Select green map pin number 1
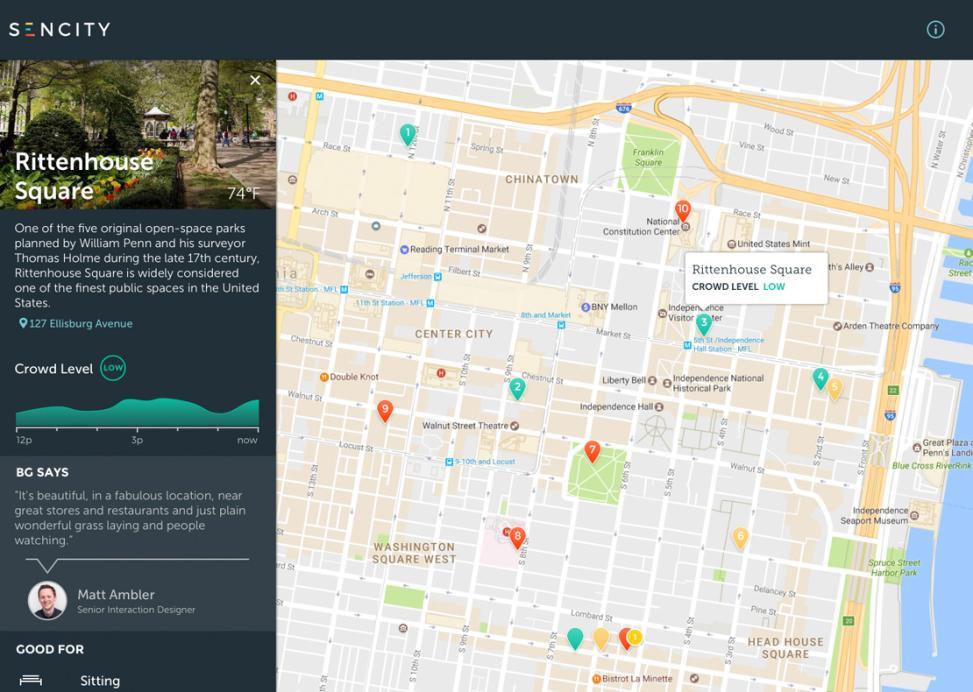The height and width of the screenshot is (692, 973). (x=407, y=134)
